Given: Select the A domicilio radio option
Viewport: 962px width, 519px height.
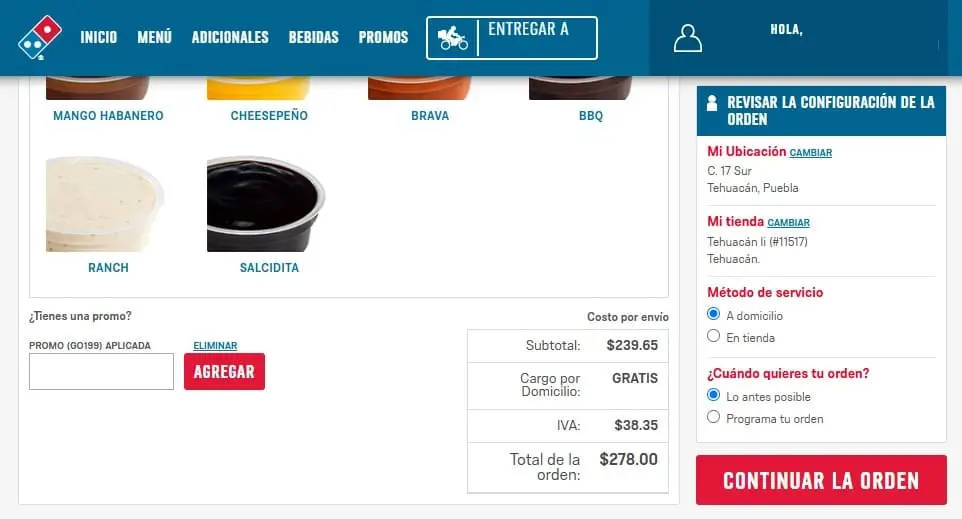Looking at the screenshot, I should click(713, 314).
